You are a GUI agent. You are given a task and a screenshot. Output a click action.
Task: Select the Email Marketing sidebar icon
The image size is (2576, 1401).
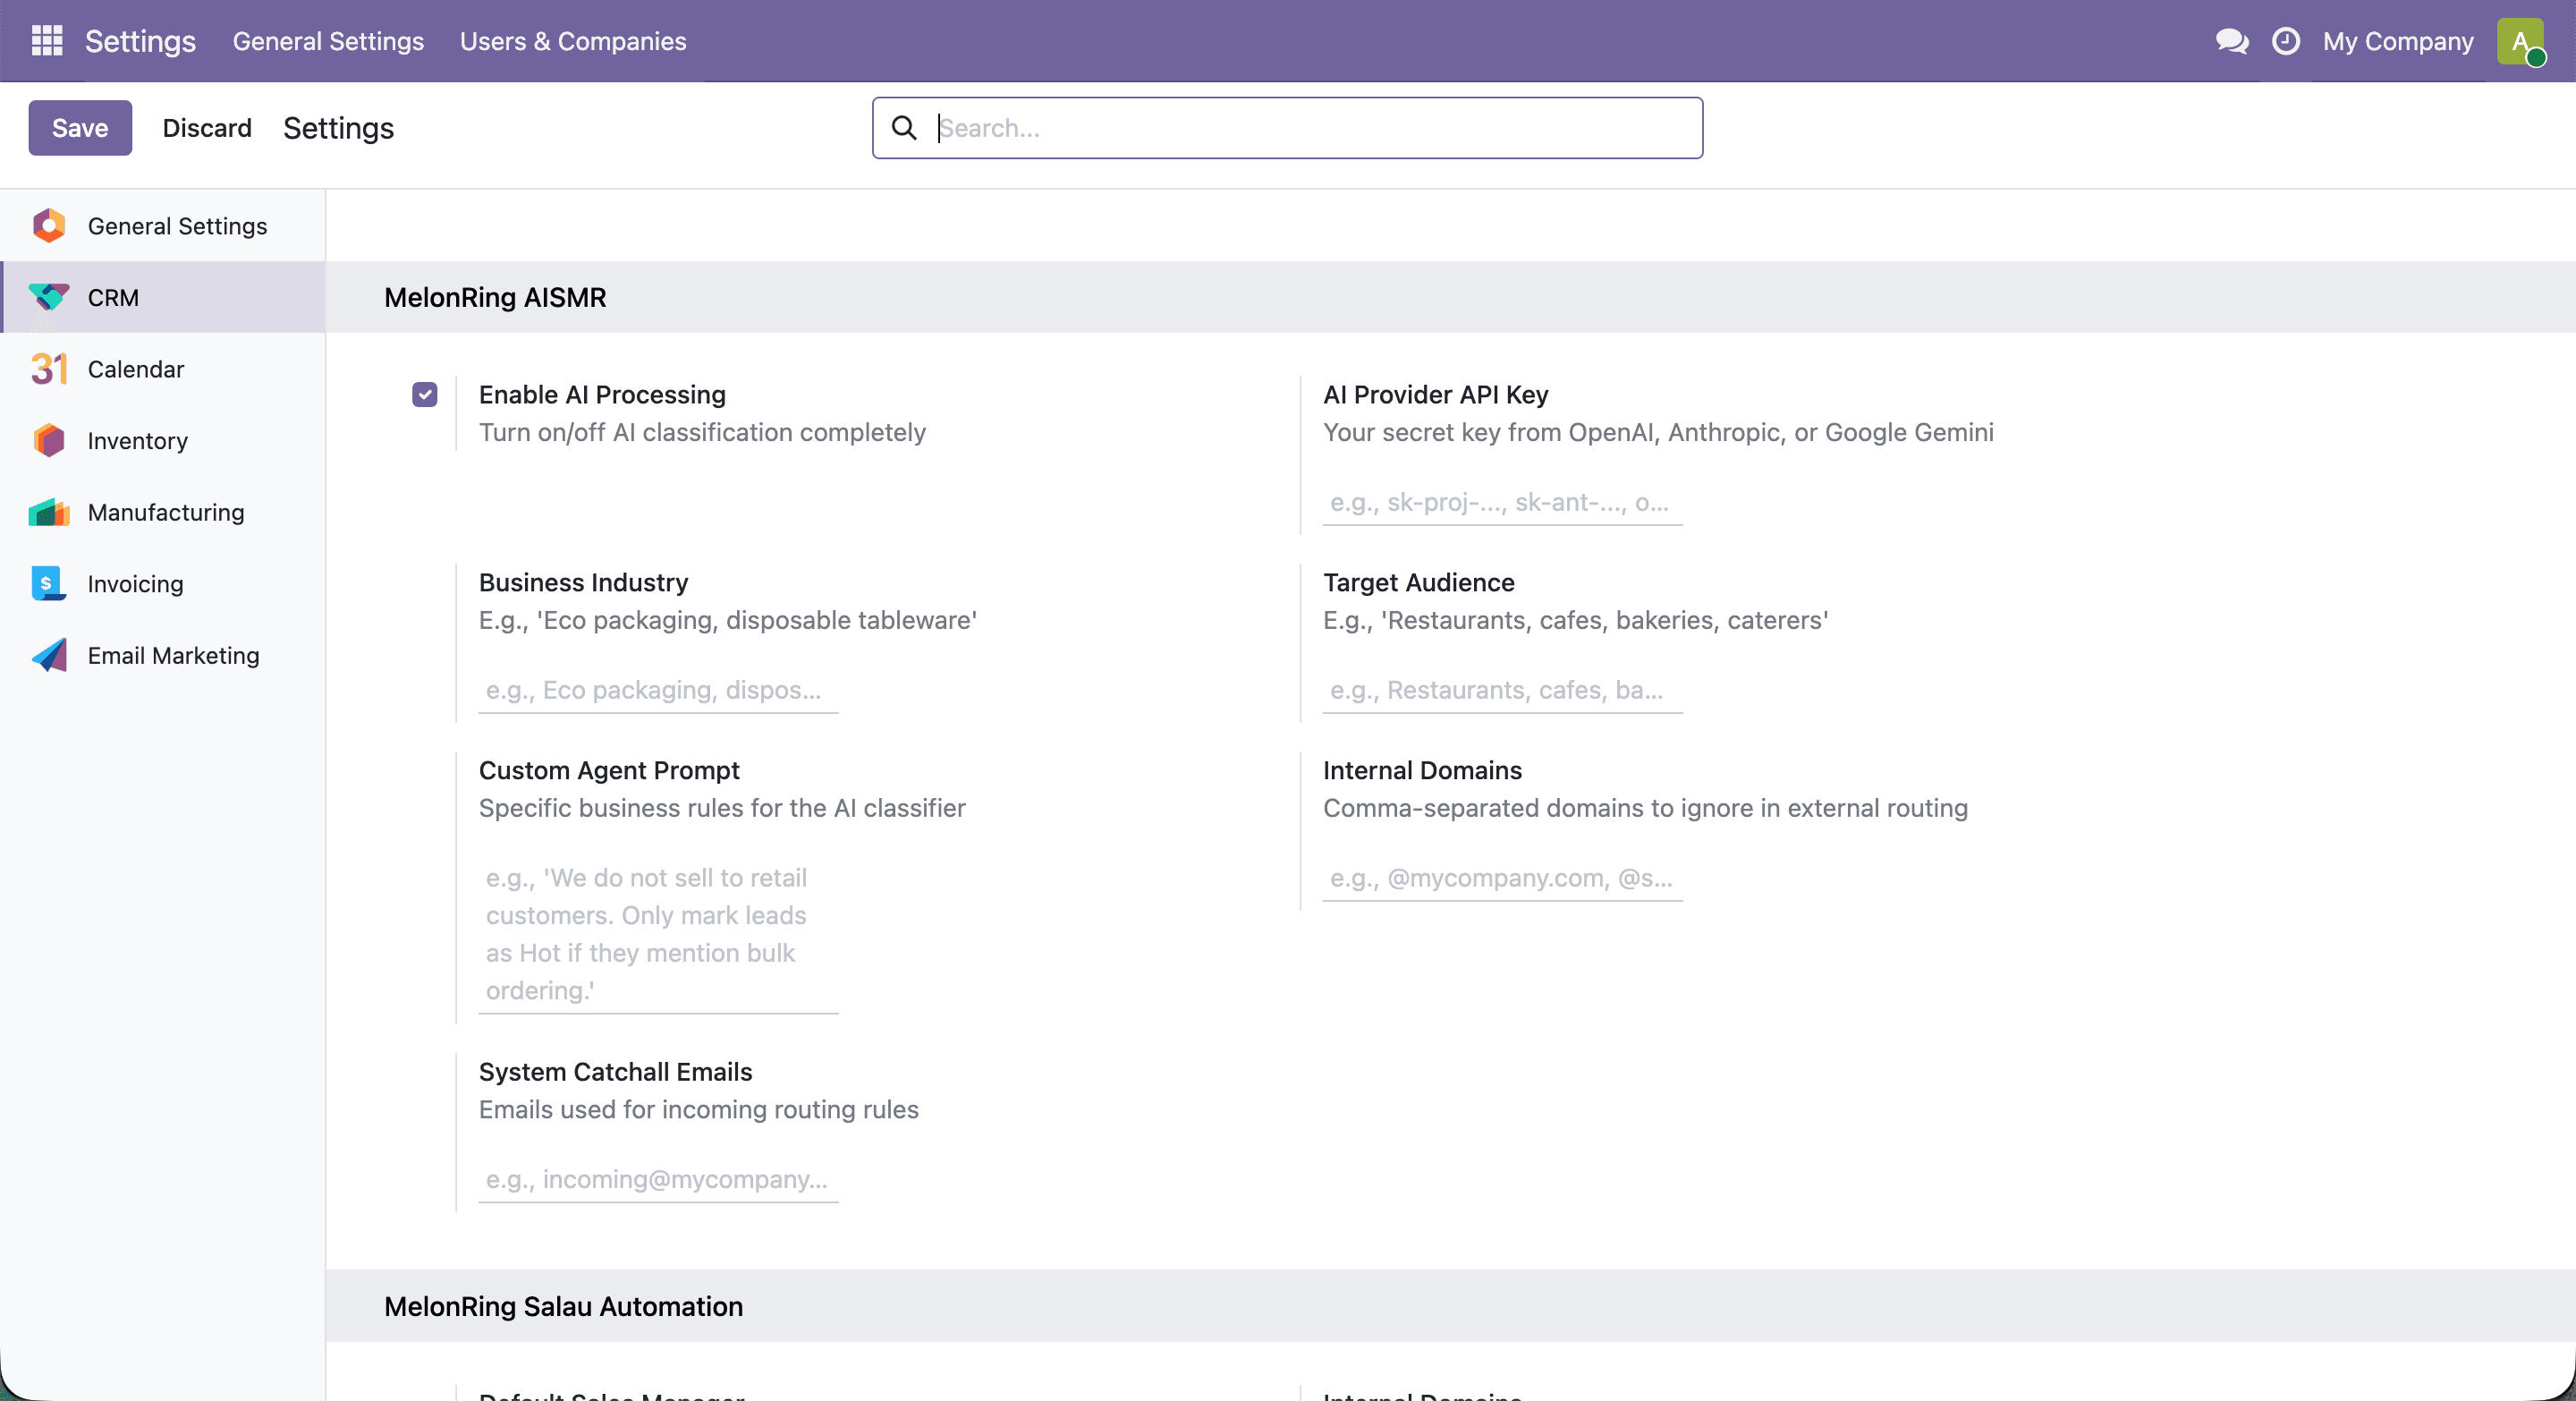(x=49, y=656)
